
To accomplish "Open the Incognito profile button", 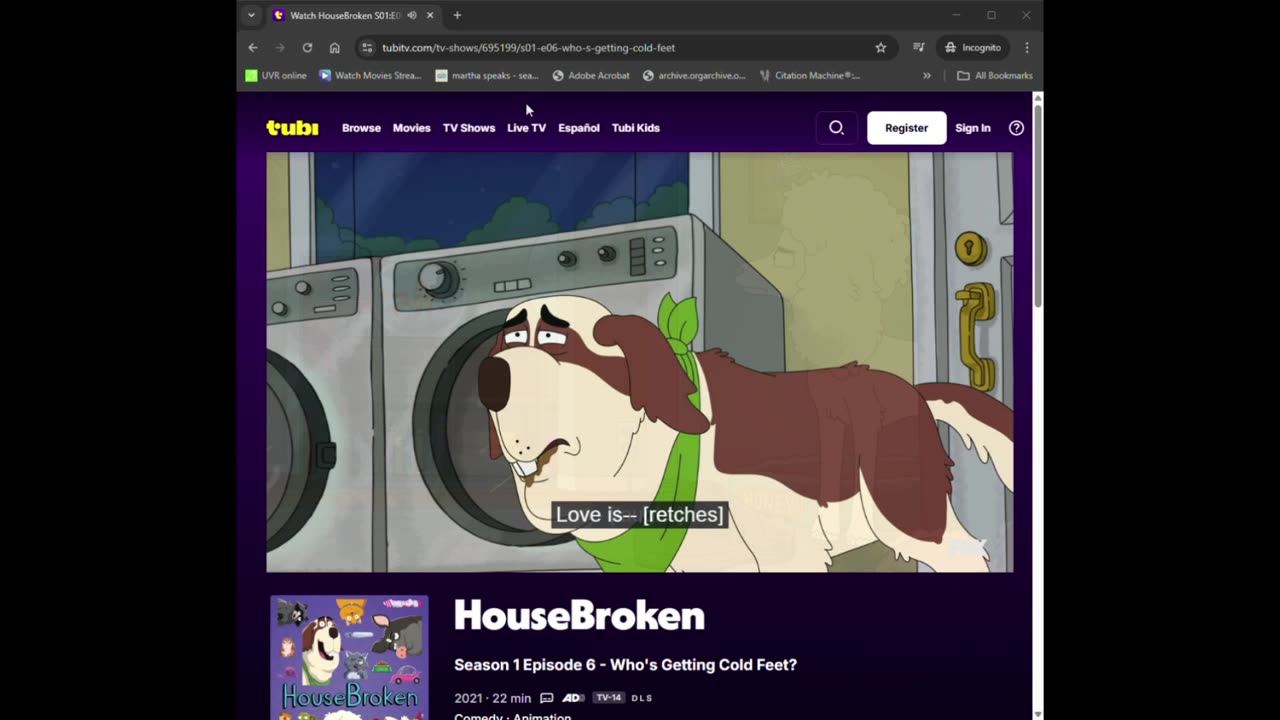I will 973,47.
